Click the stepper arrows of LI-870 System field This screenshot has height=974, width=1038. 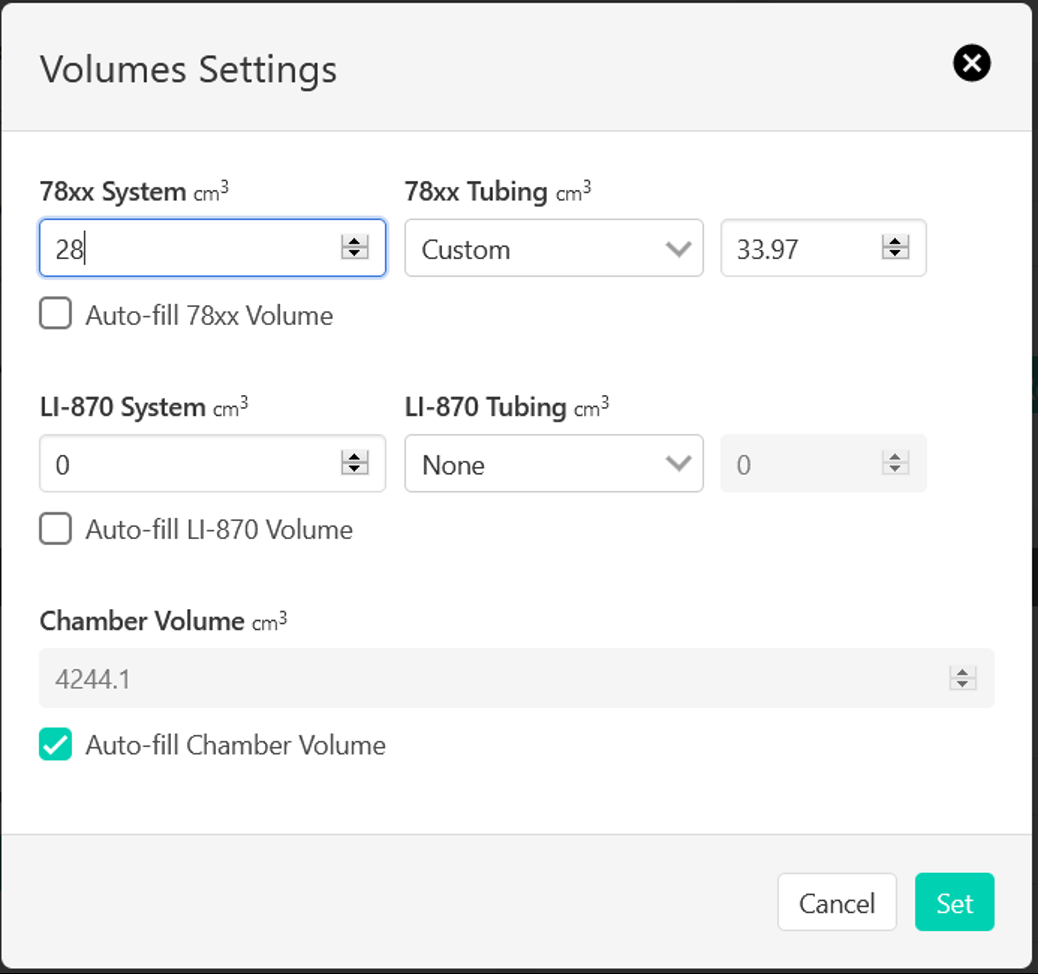pyautogui.click(x=354, y=463)
